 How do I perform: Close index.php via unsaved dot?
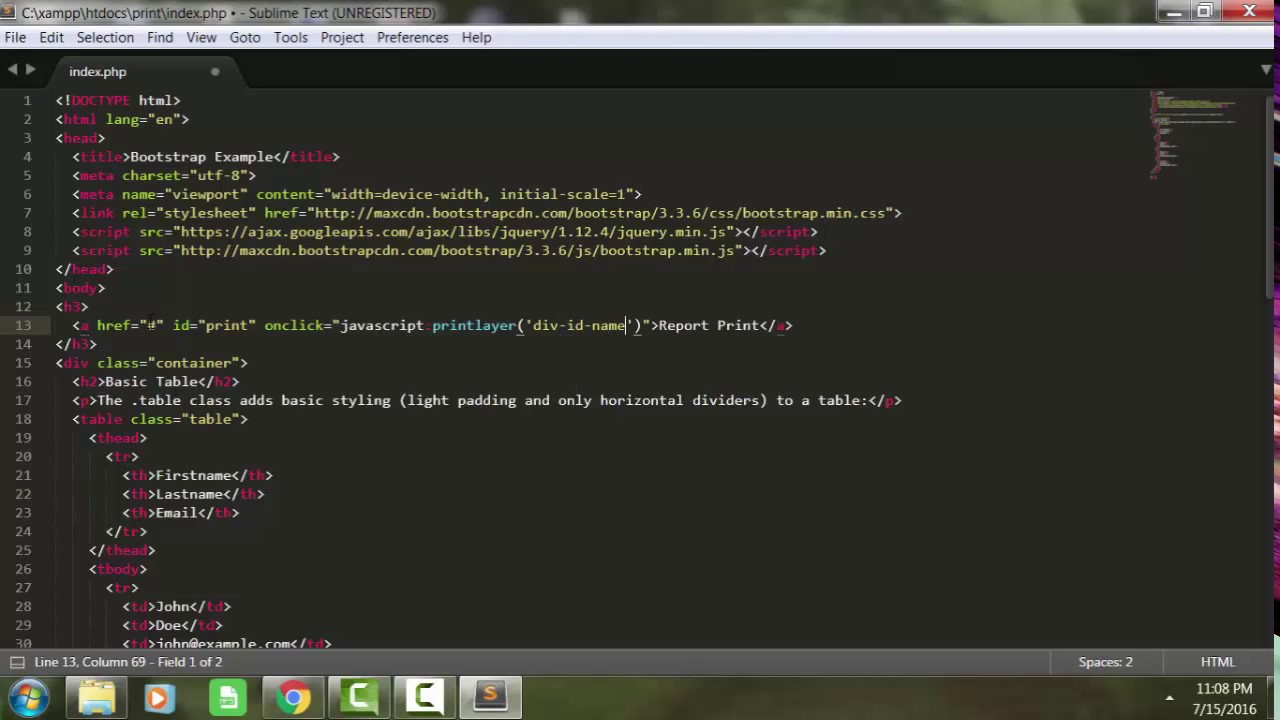pos(215,72)
